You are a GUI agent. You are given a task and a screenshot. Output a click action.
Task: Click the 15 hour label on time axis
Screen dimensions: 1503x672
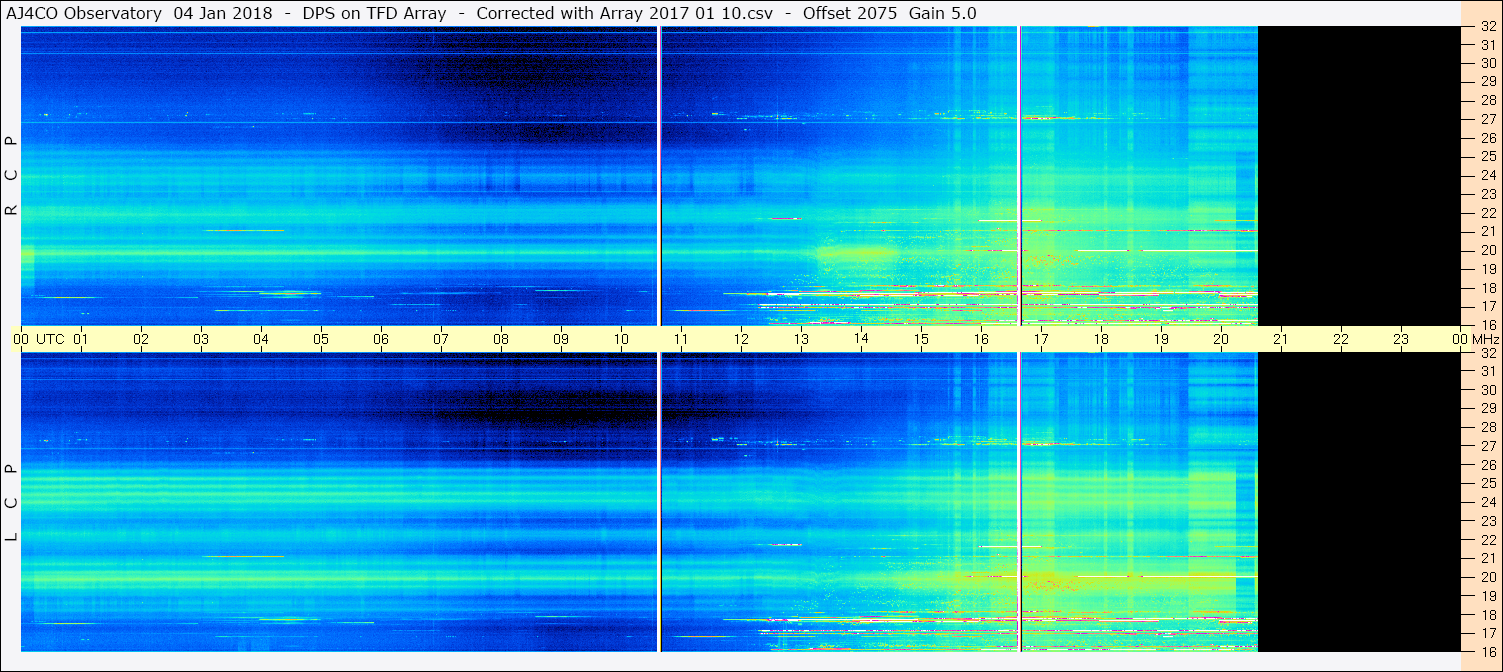point(921,339)
